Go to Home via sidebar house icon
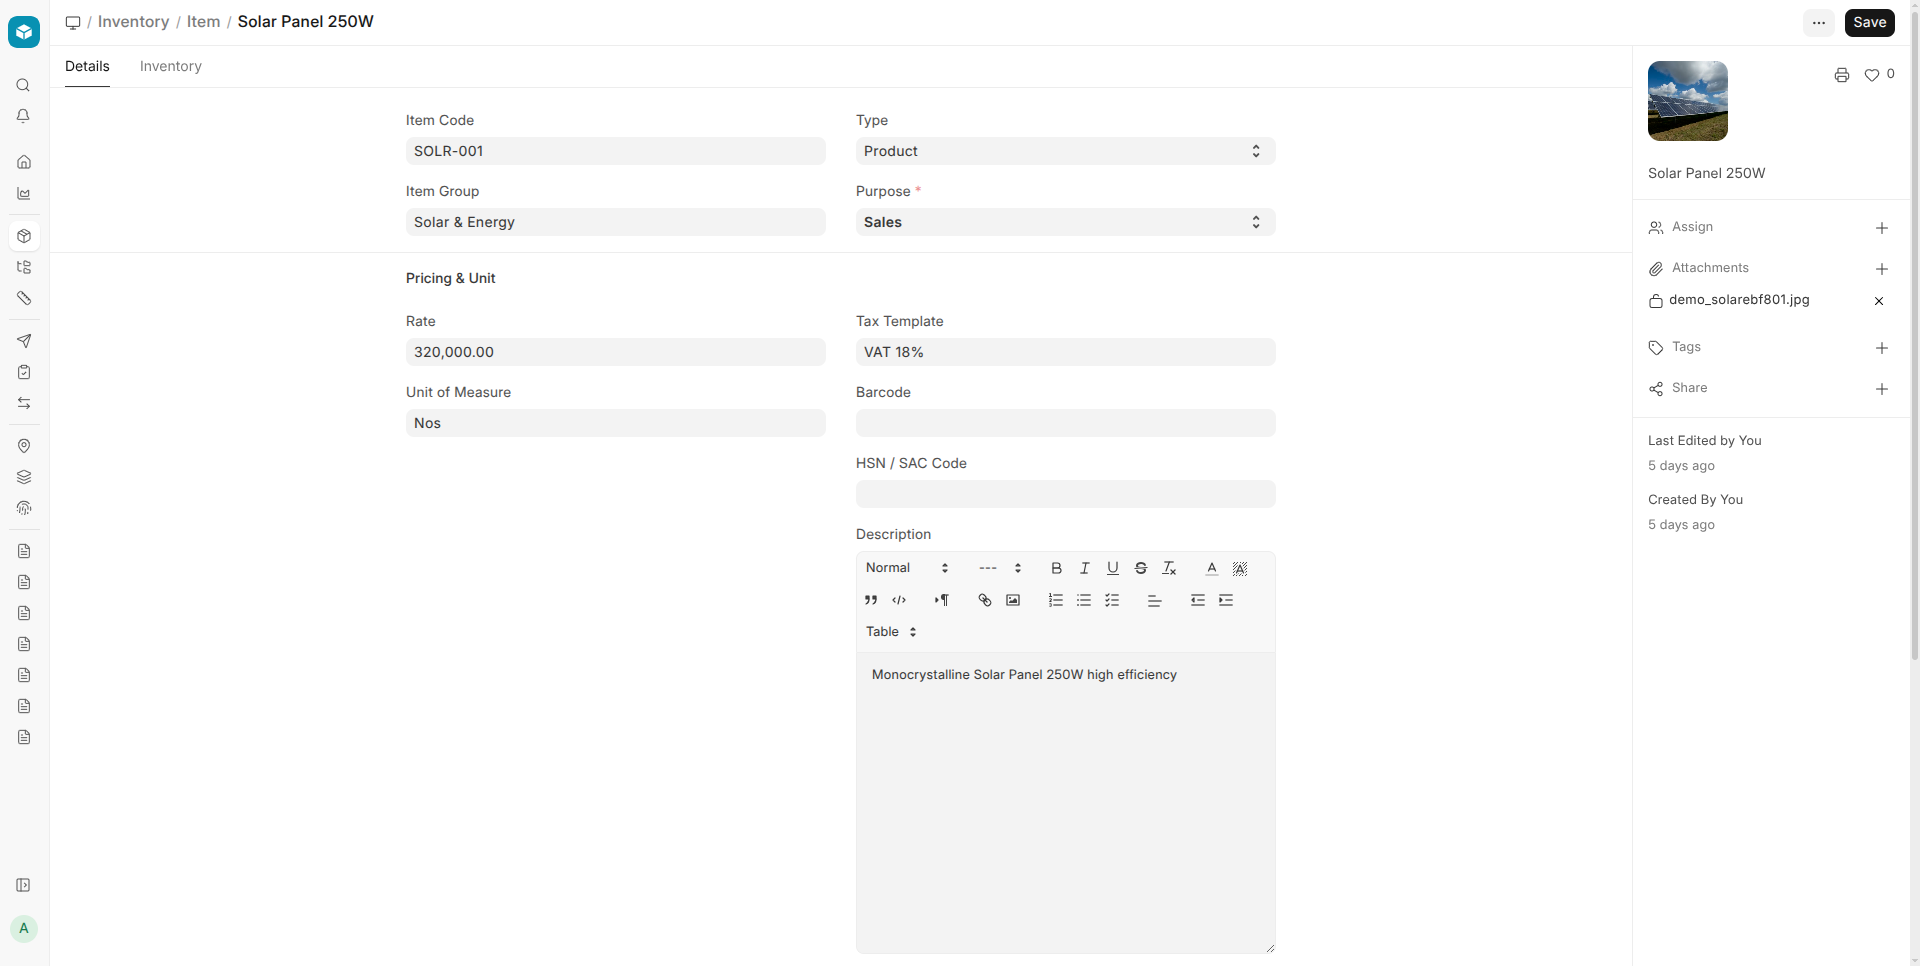The image size is (1920, 966). [x=24, y=162]
